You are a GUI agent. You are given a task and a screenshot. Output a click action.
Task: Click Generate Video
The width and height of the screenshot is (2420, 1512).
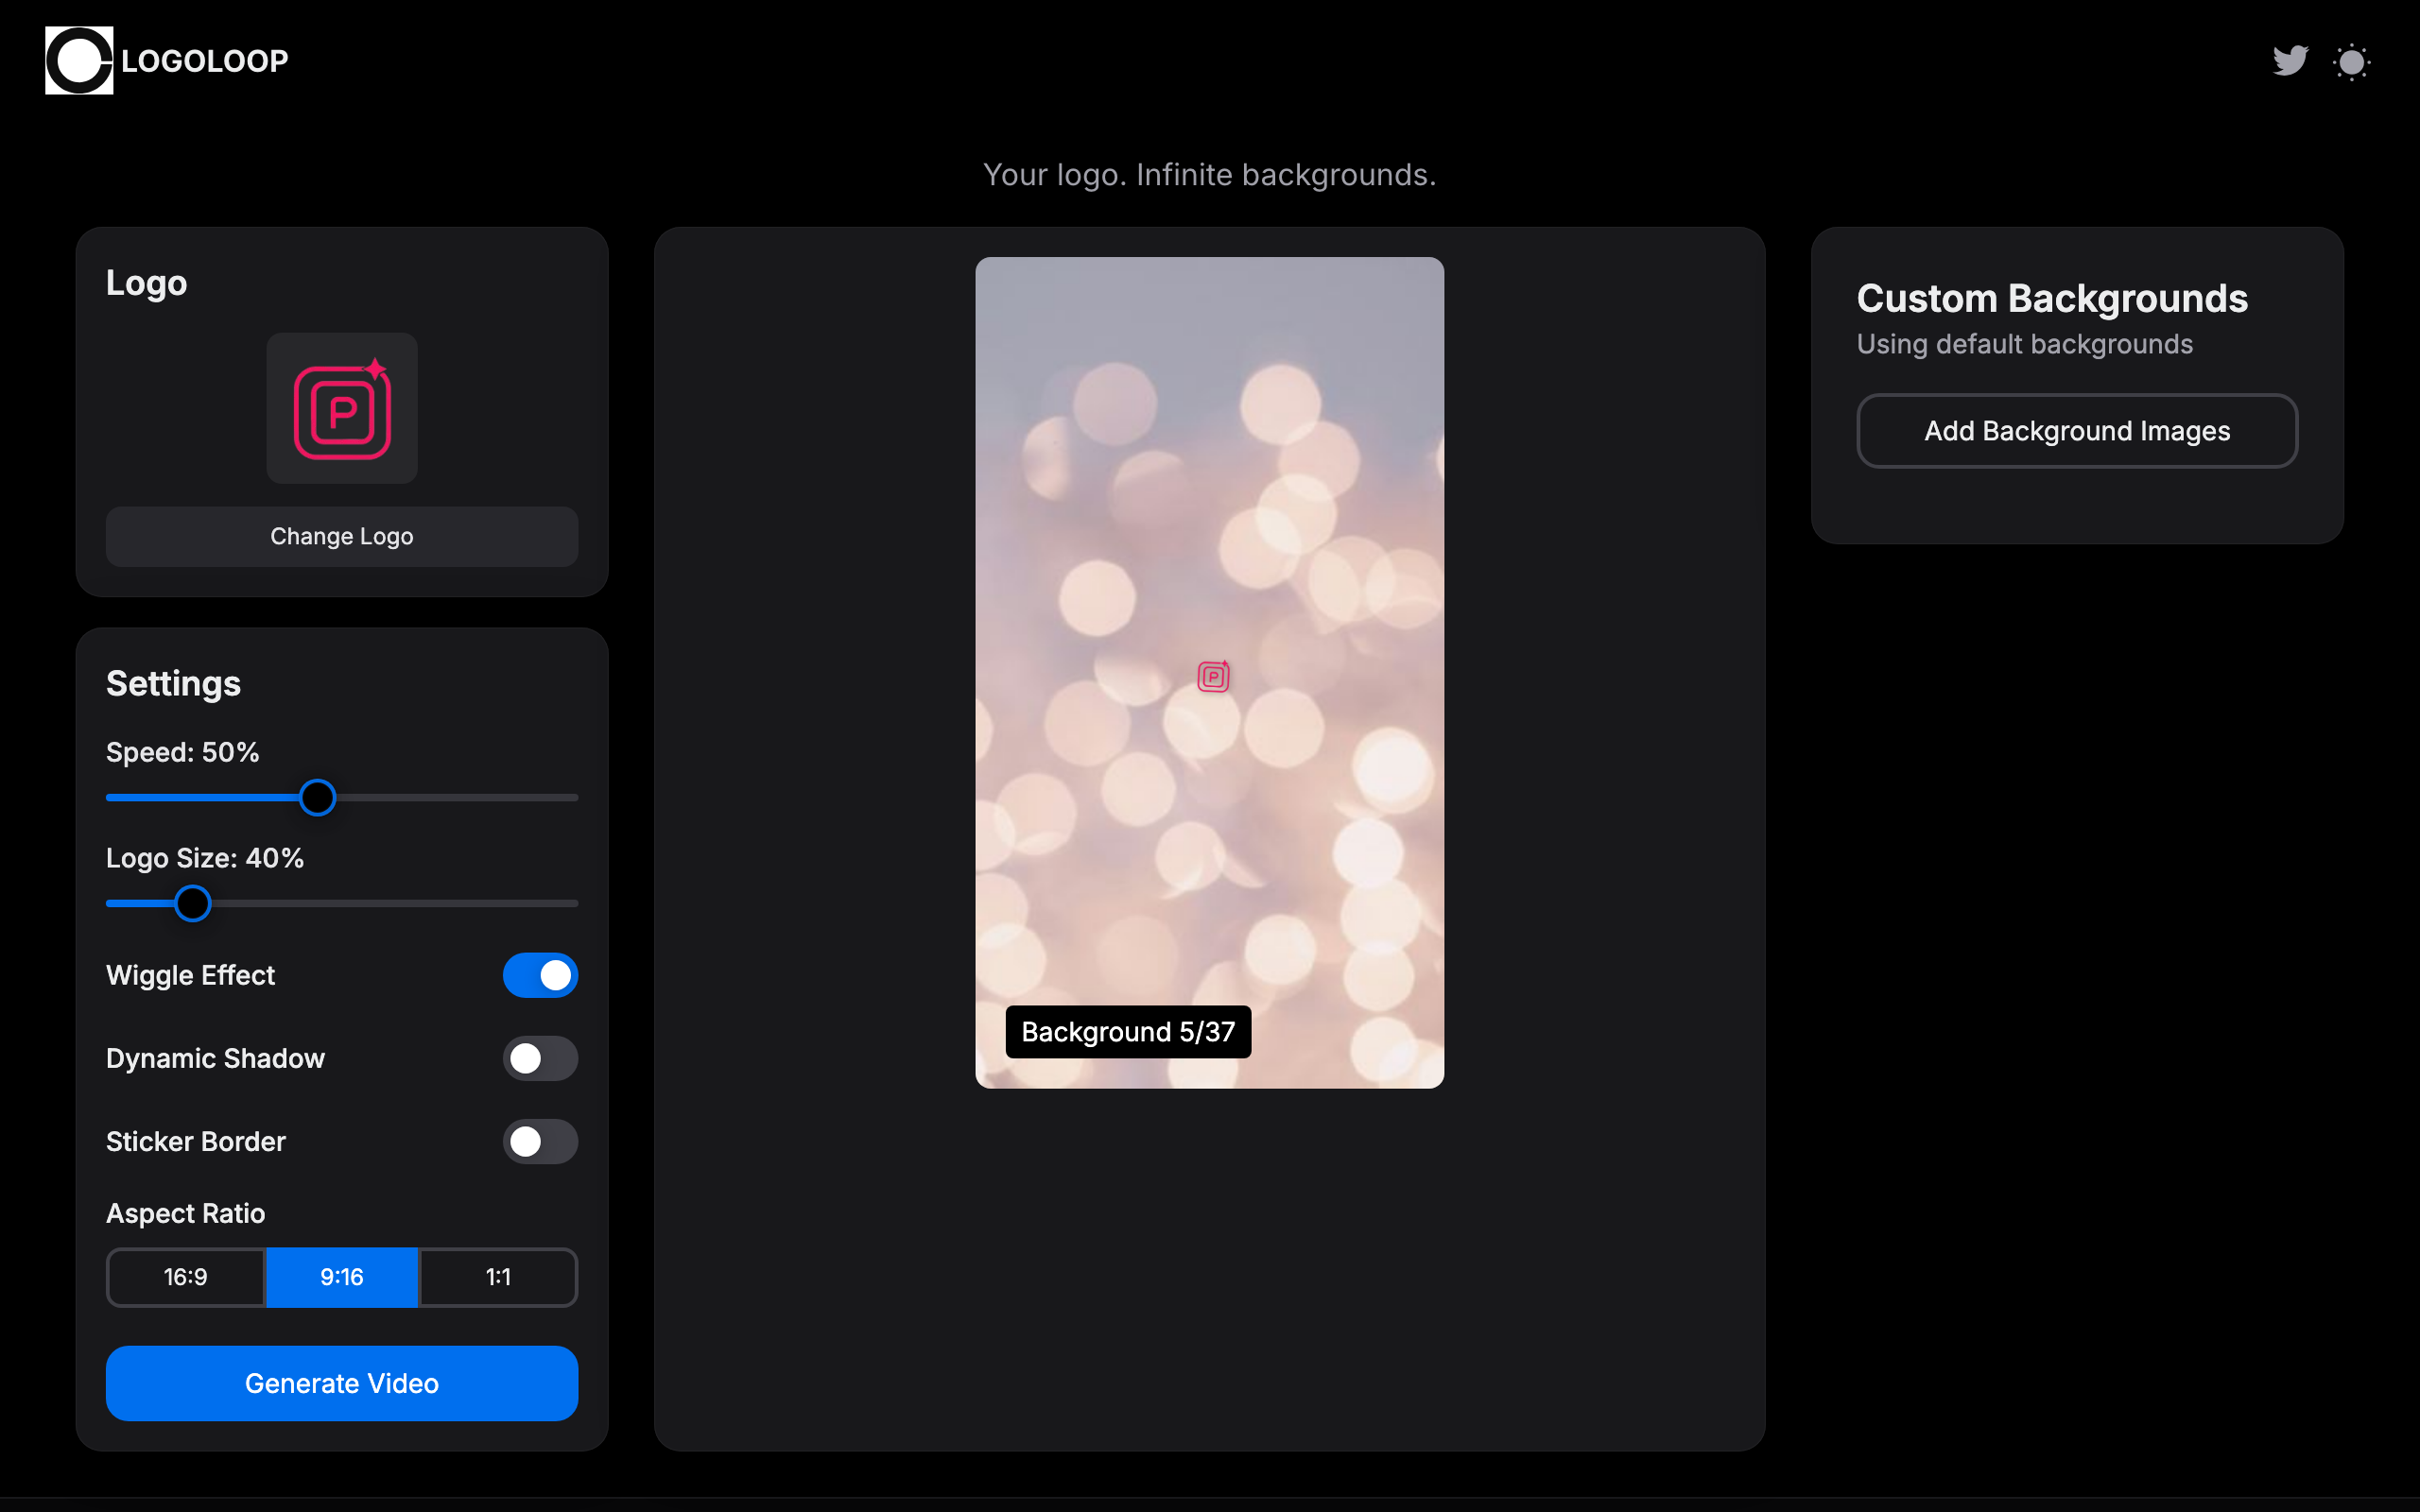point(341,1383)
